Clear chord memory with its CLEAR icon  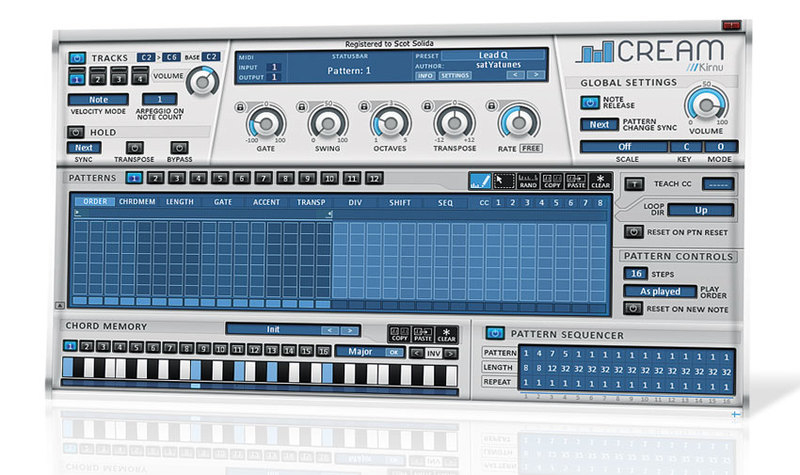click(x=446, y=334)
